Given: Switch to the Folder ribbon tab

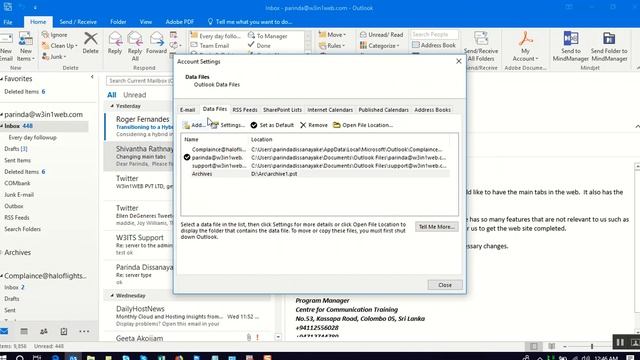Looking at the screenshot, I should 118,22.
